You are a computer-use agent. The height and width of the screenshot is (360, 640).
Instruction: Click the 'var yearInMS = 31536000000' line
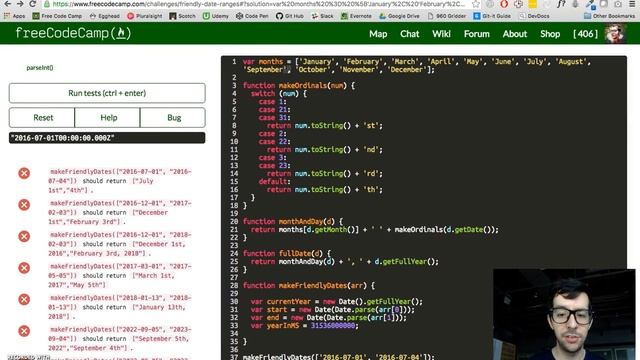click(304, 326)
